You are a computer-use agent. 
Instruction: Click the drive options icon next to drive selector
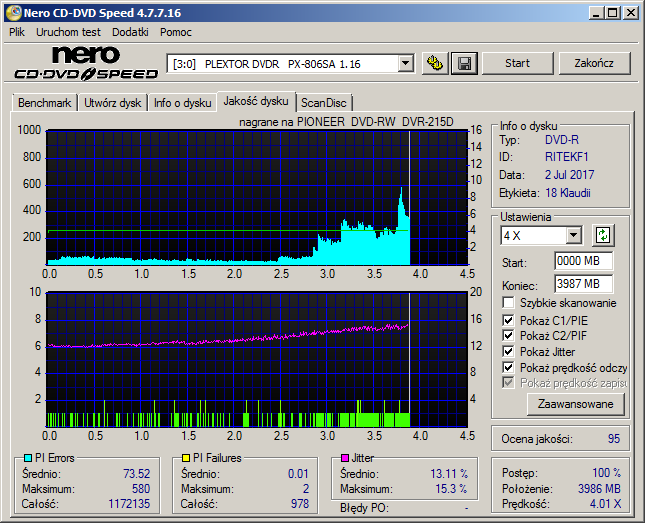click(x=435, y=63)
